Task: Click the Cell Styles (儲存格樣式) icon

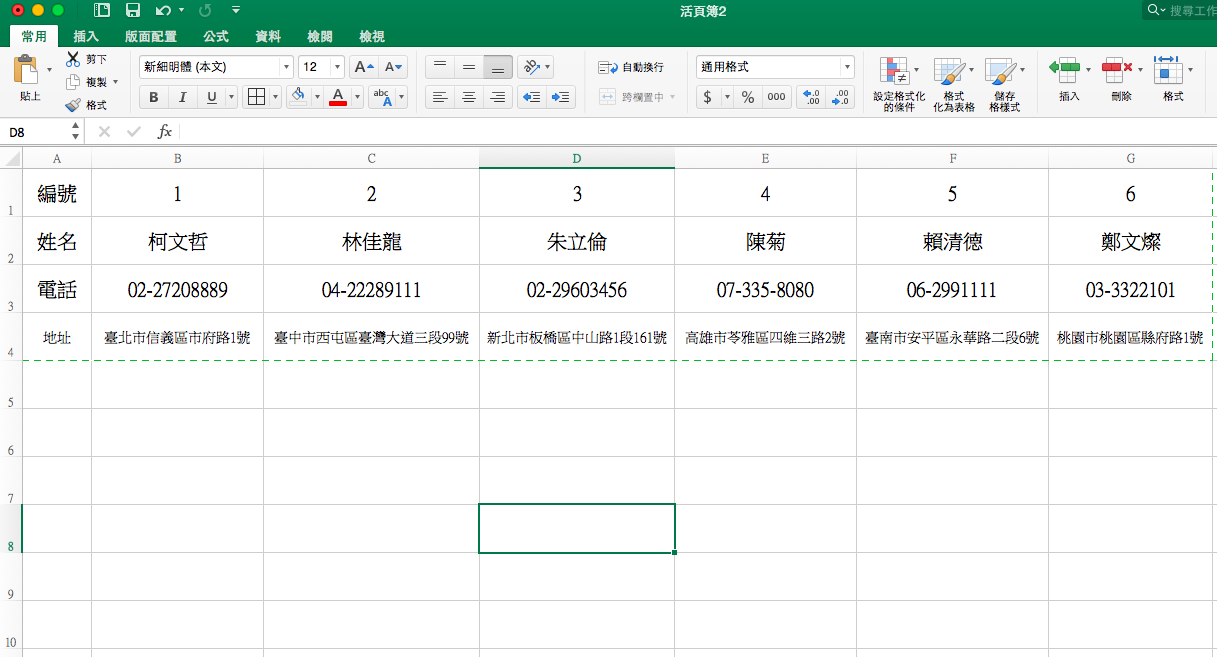Action: tap(1000, 71)
